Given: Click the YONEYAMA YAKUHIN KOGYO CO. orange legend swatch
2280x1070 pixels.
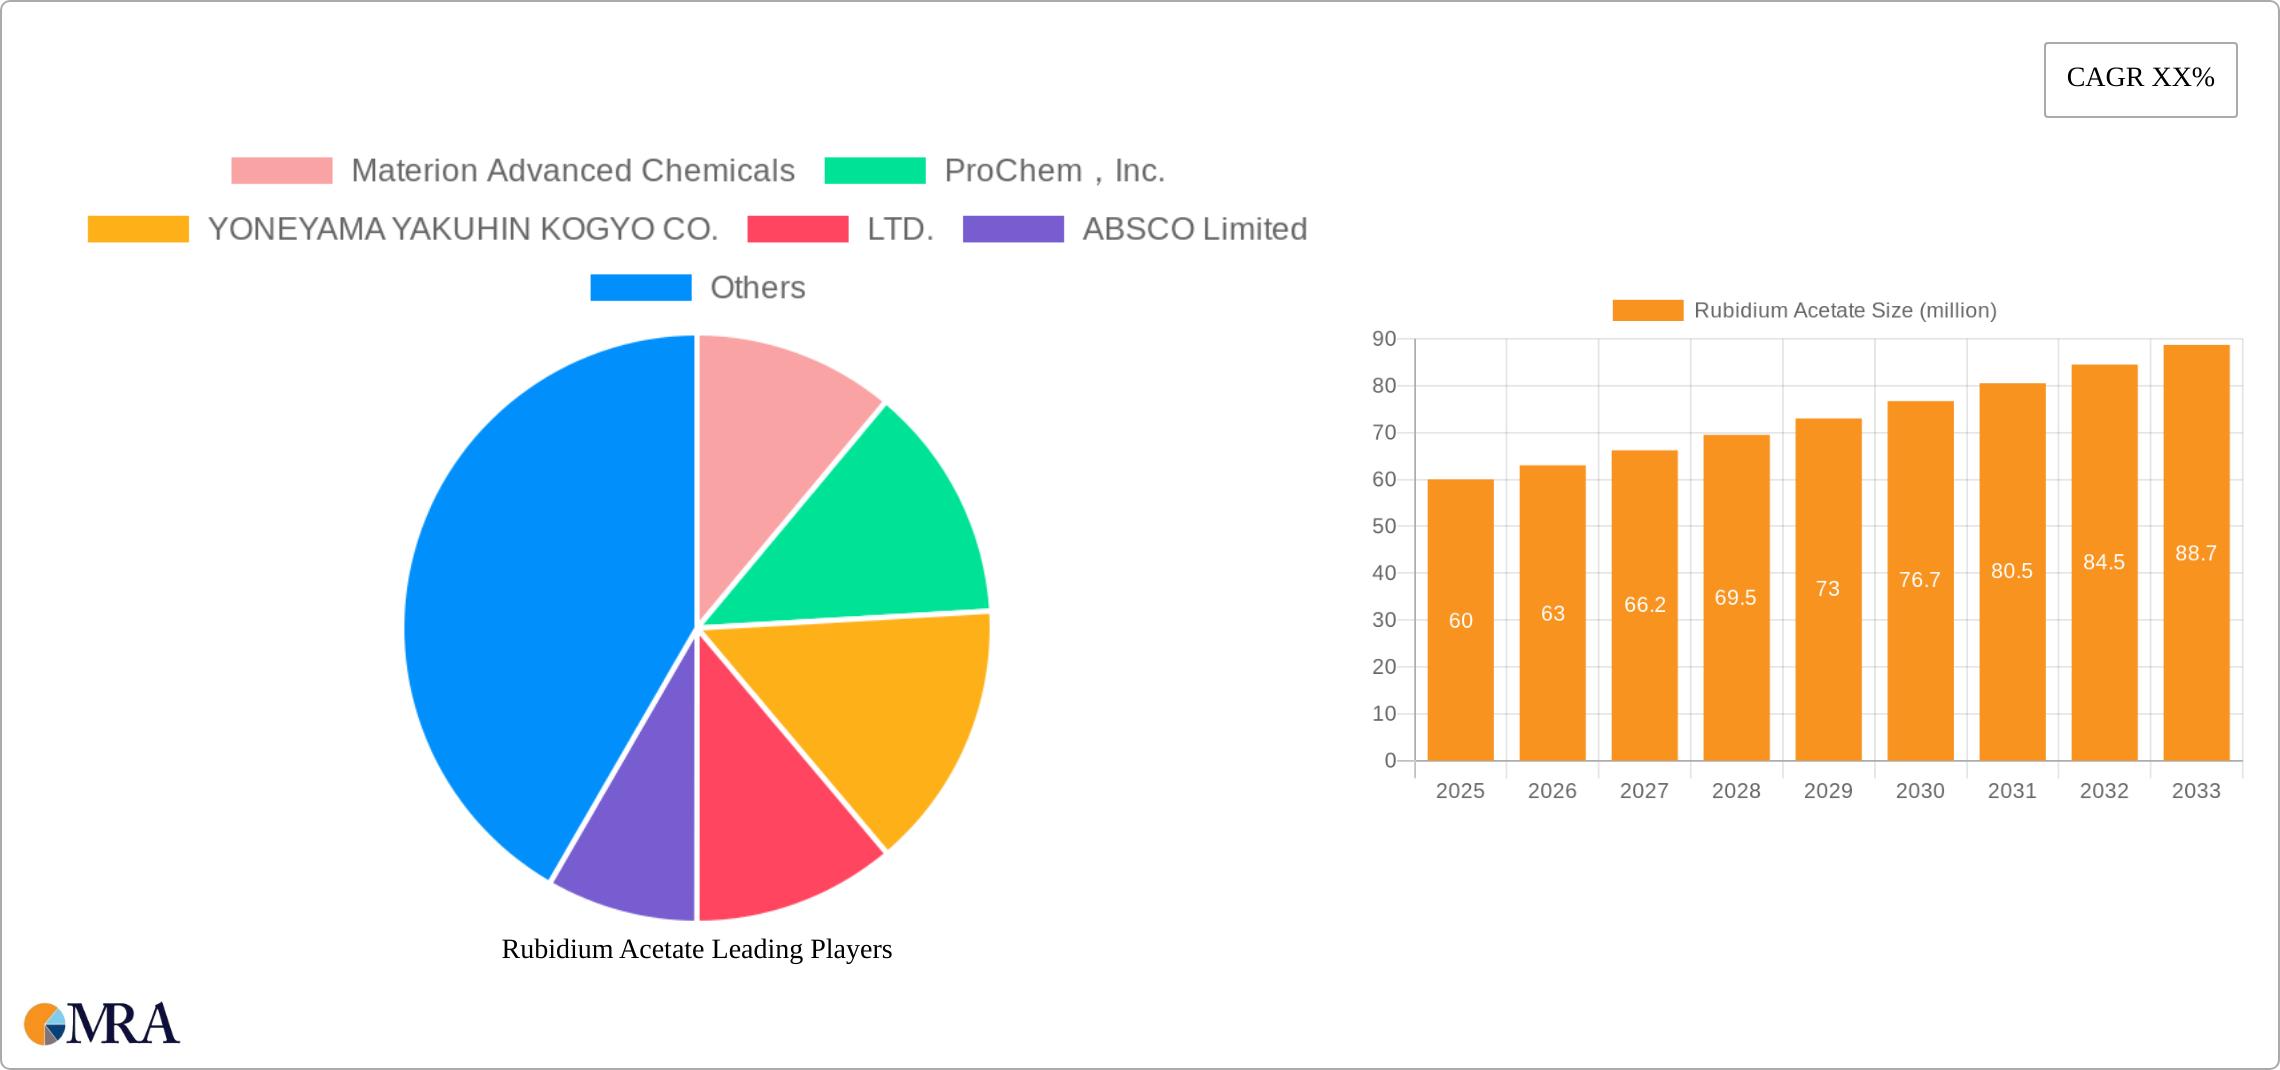Looking at the screenshot, I should (x=138, y=229).
